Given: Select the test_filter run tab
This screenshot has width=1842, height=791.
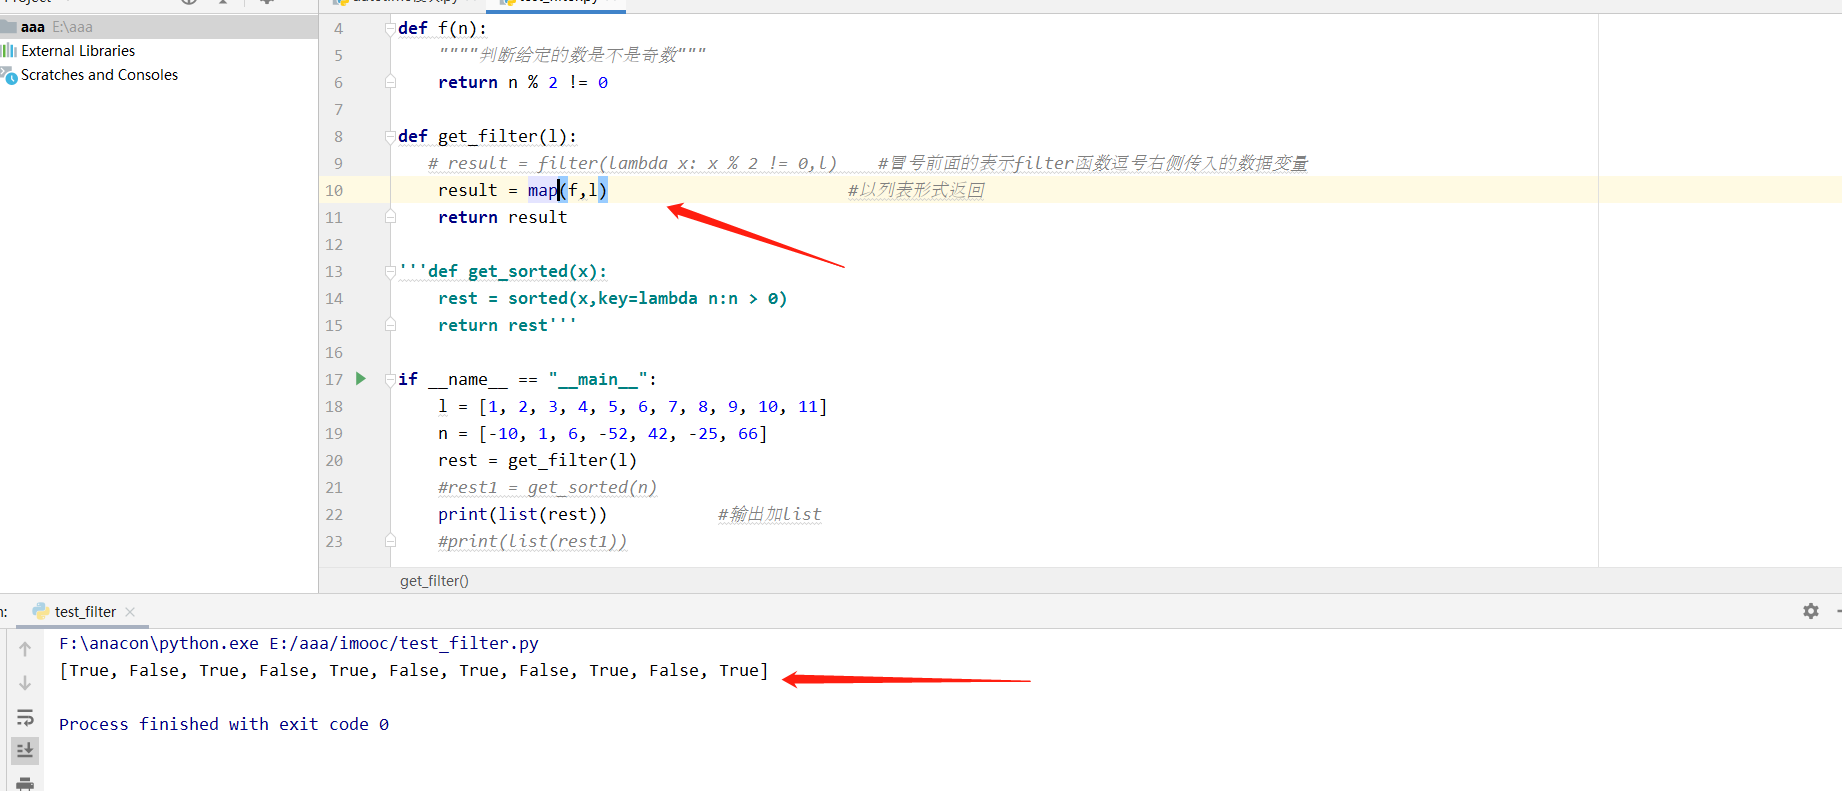Looking at the screenshot, I should click(x=85, y=612).
